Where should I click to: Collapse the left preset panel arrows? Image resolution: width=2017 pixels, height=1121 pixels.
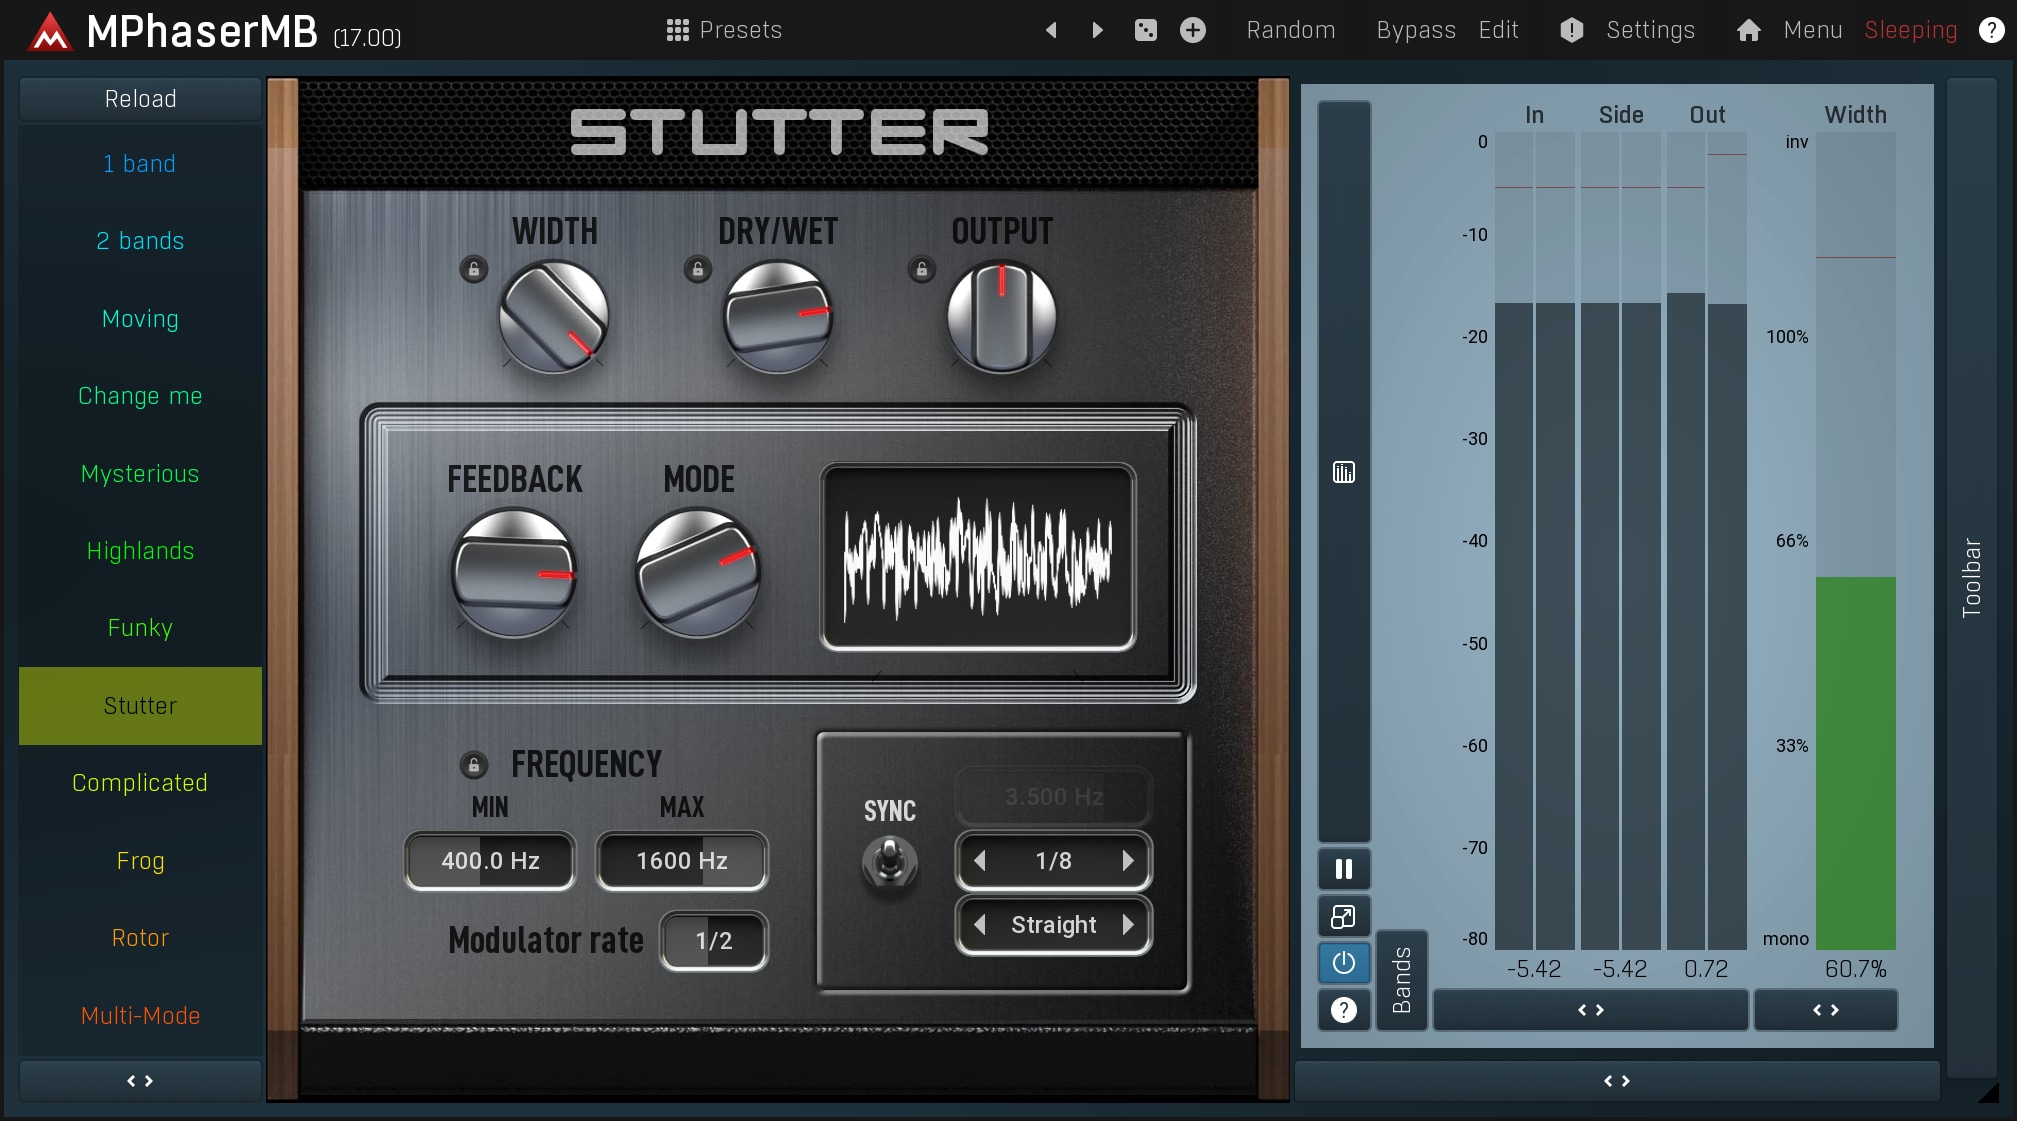tap(140, 1081)
